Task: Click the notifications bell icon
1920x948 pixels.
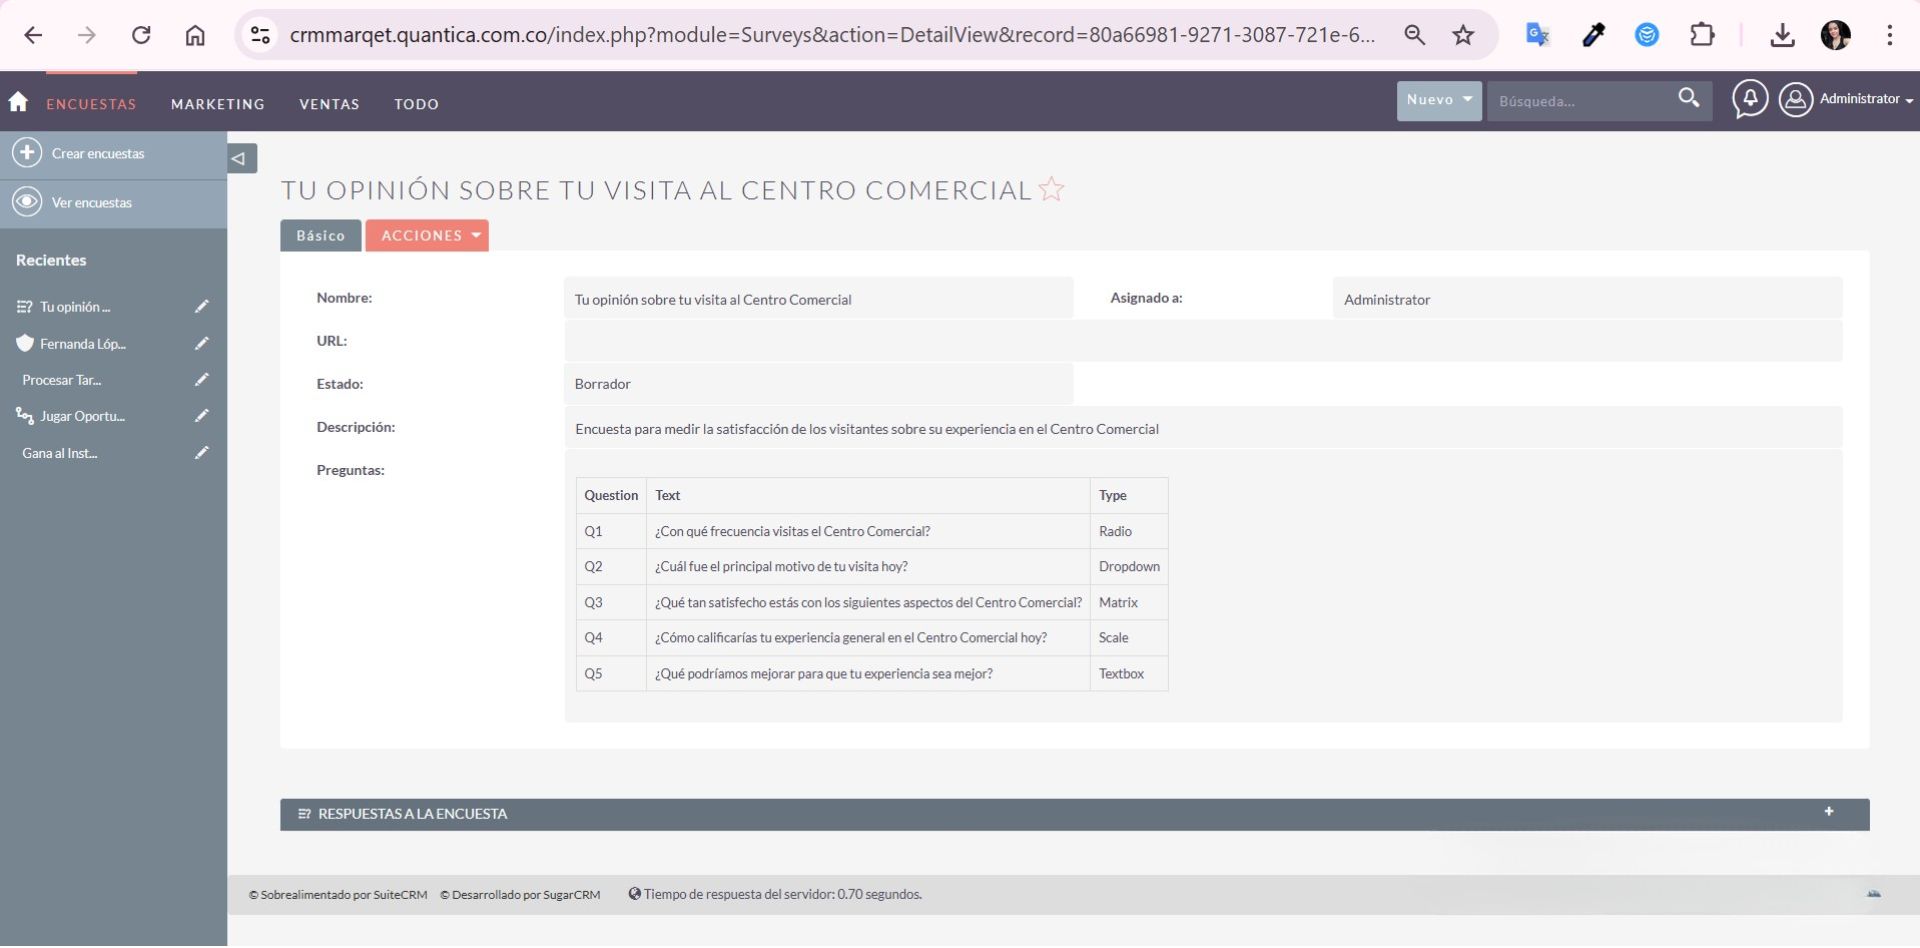Action: (x=1750, y=99)
